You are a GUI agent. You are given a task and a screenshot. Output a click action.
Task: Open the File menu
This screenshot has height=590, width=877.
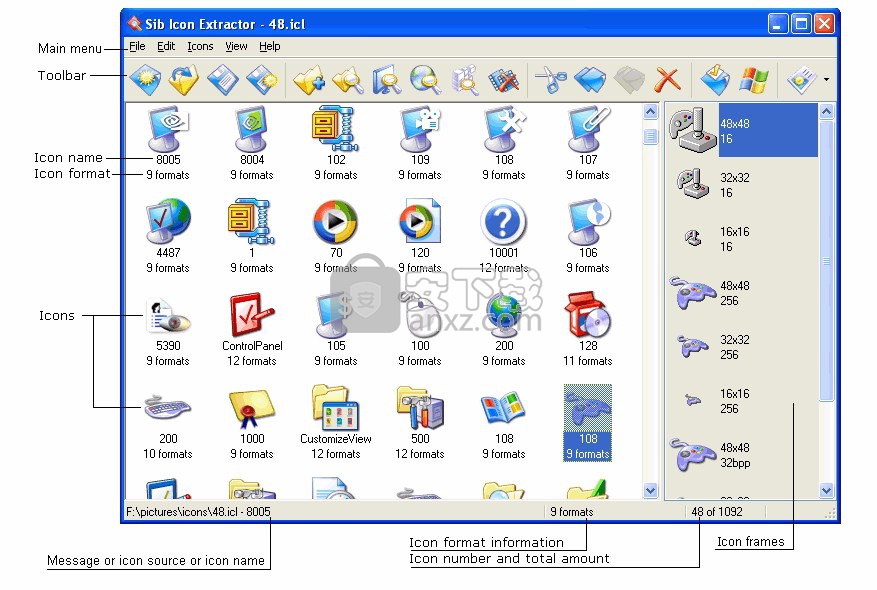coord(137,46)
